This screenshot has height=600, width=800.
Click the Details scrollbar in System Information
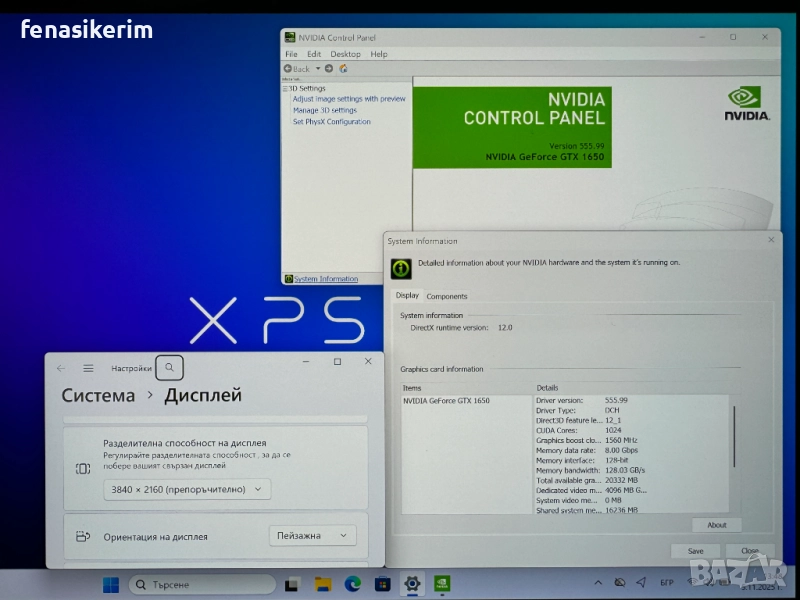(x=734, y=436)
